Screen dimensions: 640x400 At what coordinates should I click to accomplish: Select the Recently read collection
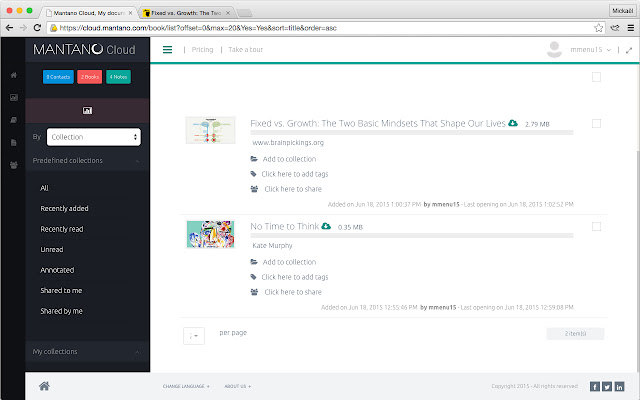(x=62, y=229)
